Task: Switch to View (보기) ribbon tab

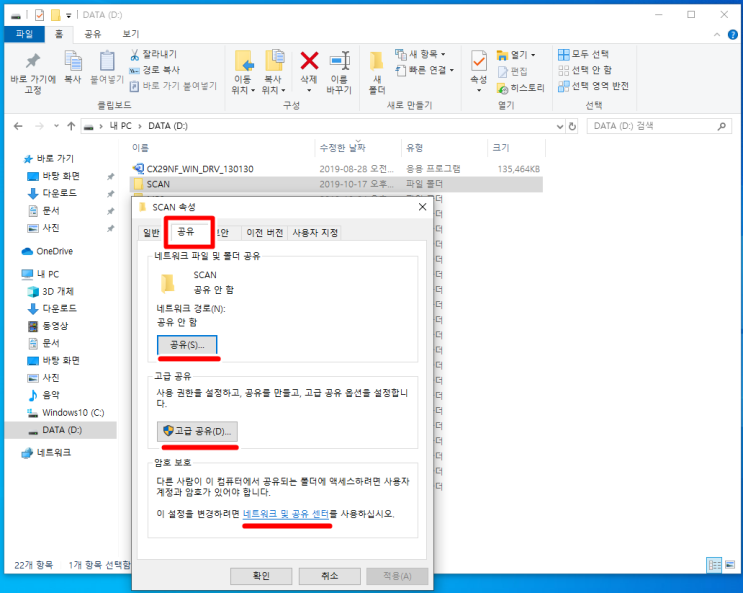Action: (x=130, y=34)
